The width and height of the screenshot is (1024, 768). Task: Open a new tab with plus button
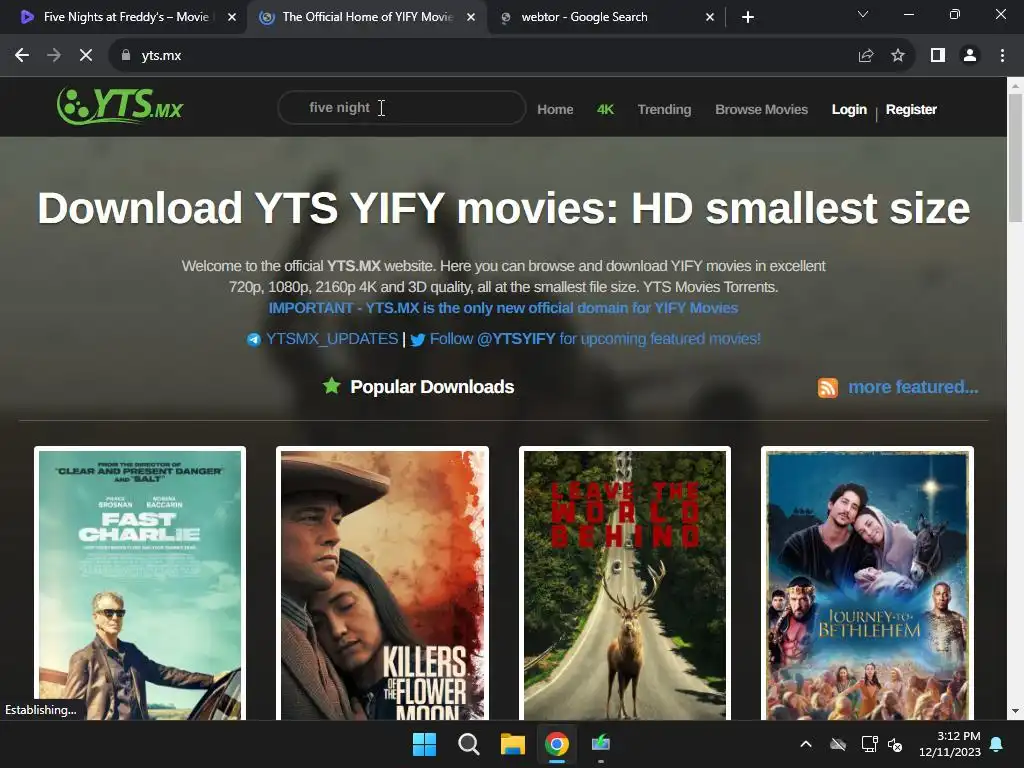coord(748,17)
